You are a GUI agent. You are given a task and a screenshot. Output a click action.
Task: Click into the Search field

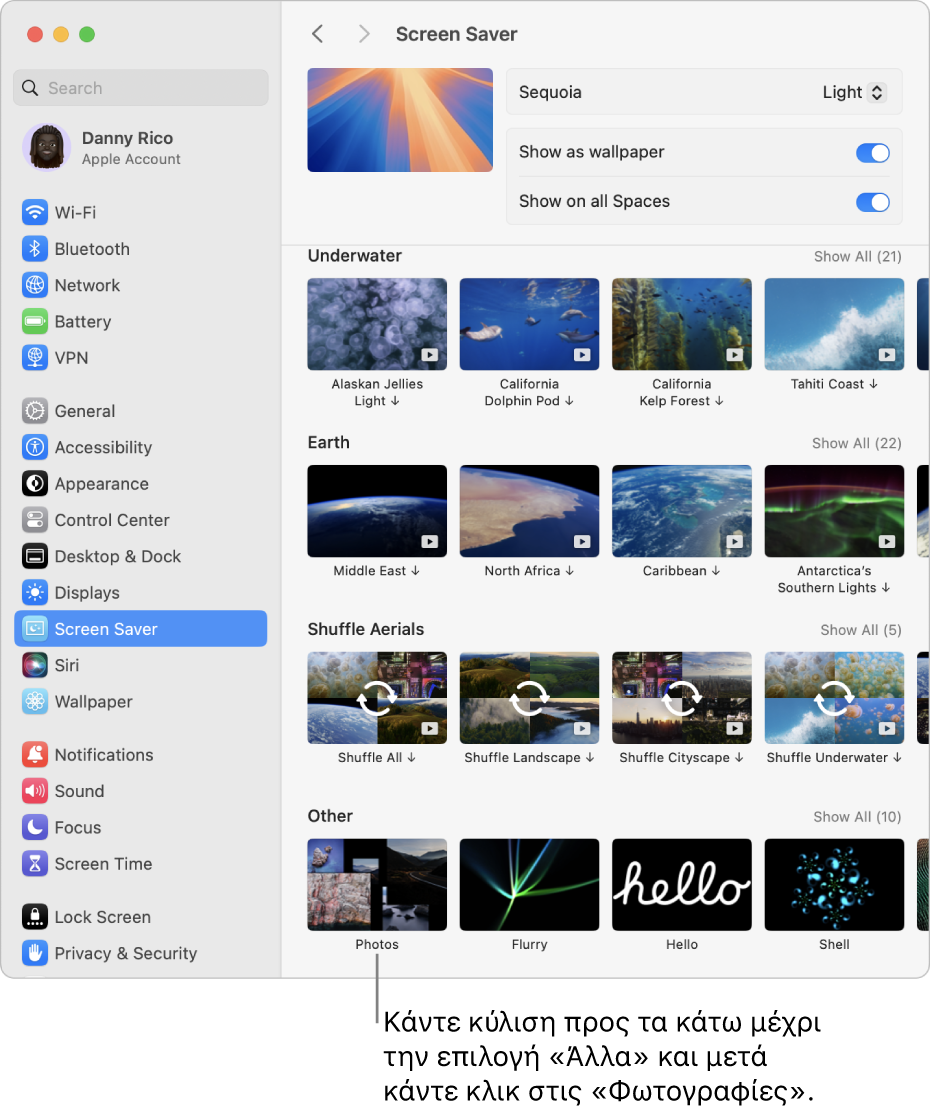tap(141, 87)
